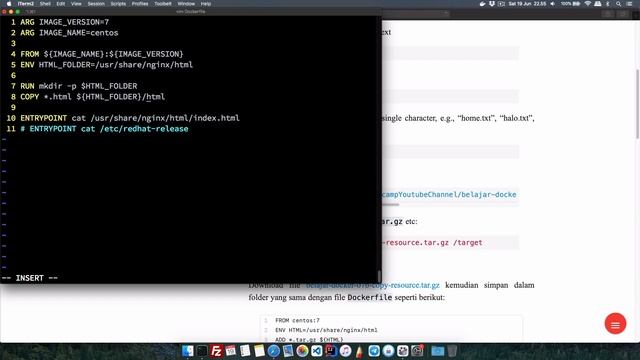Open the Notification Center list icon
Image resolution: width=640 pixels, height=360 pixels.
tap(629, 4)
